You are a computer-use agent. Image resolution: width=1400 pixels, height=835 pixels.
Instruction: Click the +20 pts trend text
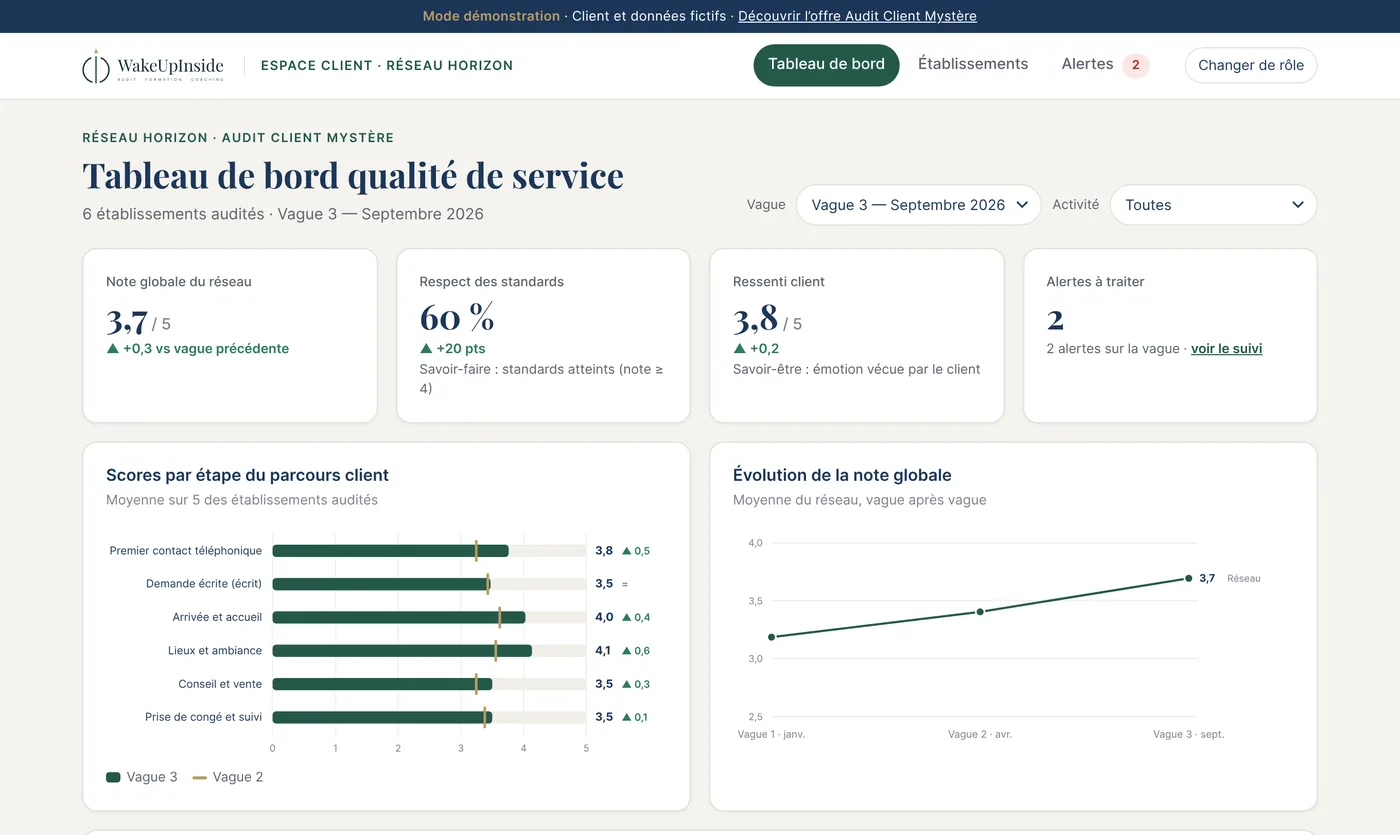pos(453,349)
